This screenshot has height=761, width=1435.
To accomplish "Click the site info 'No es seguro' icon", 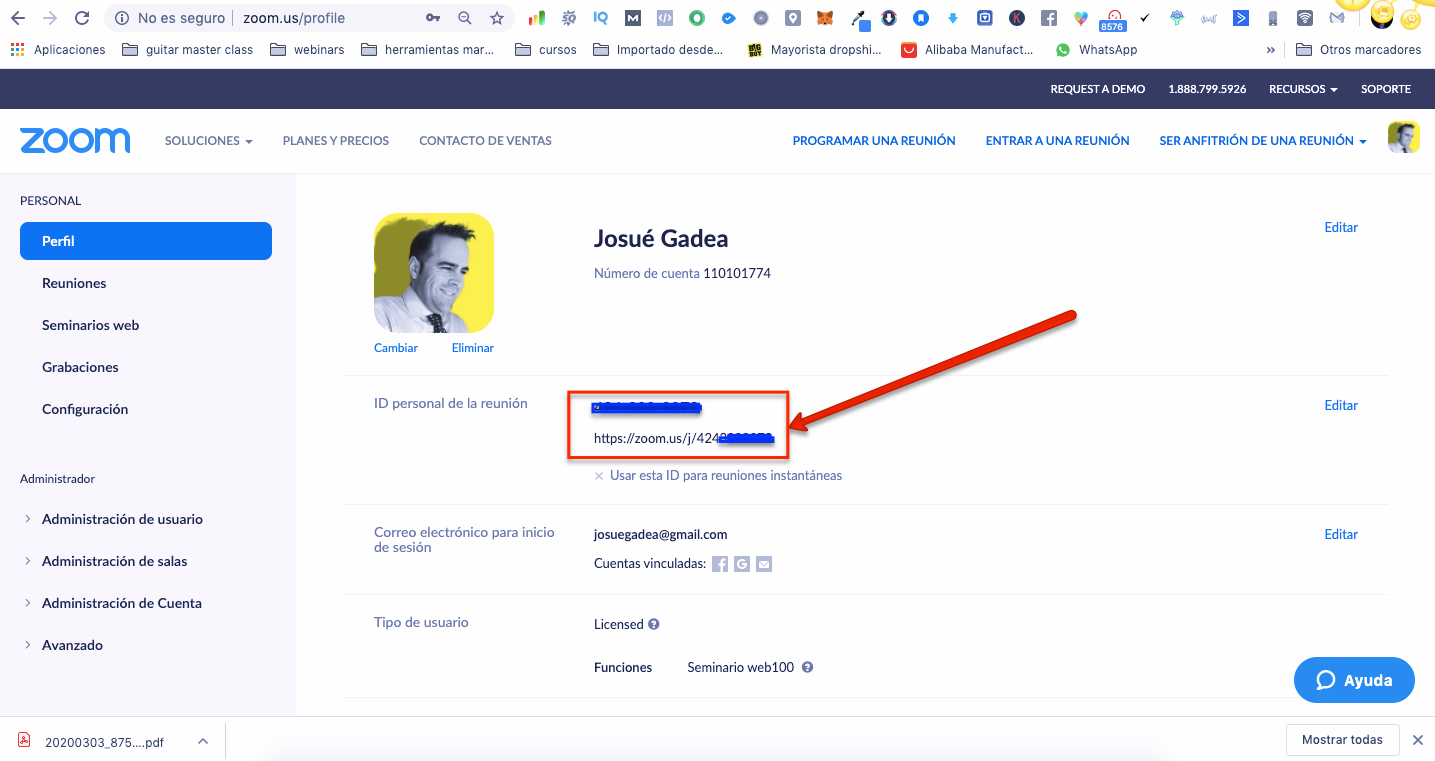I will [121, 18].
